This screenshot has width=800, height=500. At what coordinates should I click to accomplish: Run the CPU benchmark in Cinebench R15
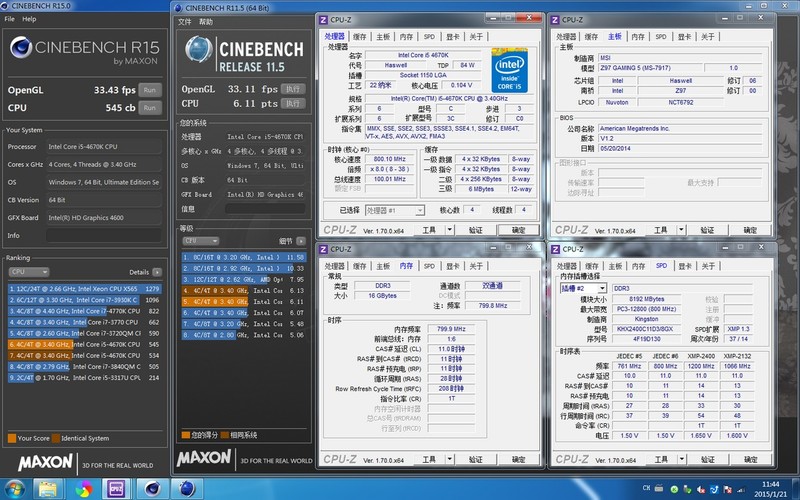click(x=149, y=107)
